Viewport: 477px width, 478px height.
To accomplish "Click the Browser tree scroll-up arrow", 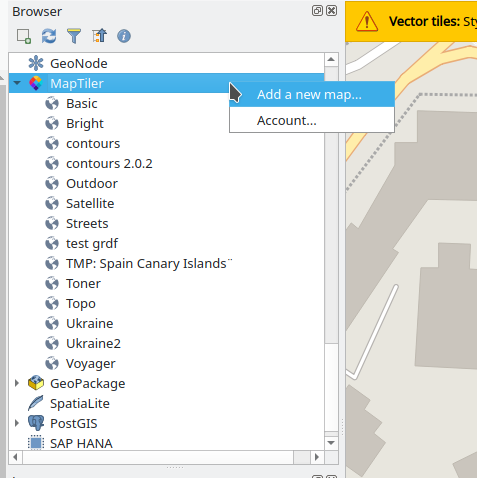I will [331, 60].
